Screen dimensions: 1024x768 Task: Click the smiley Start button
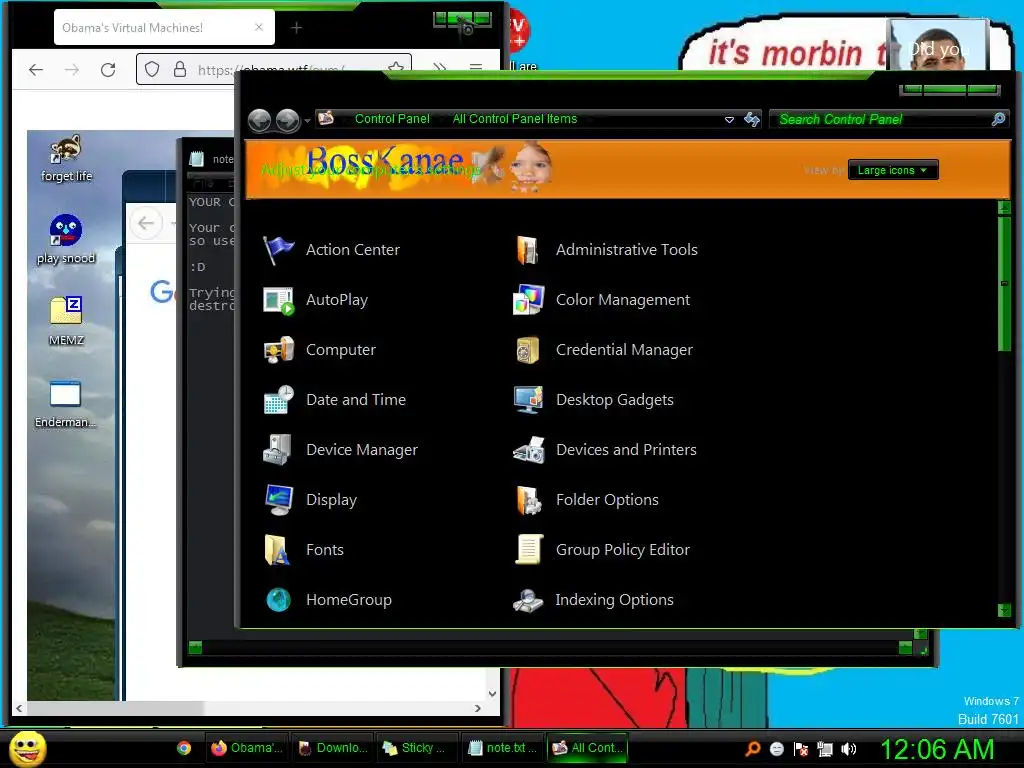[27, 748]
